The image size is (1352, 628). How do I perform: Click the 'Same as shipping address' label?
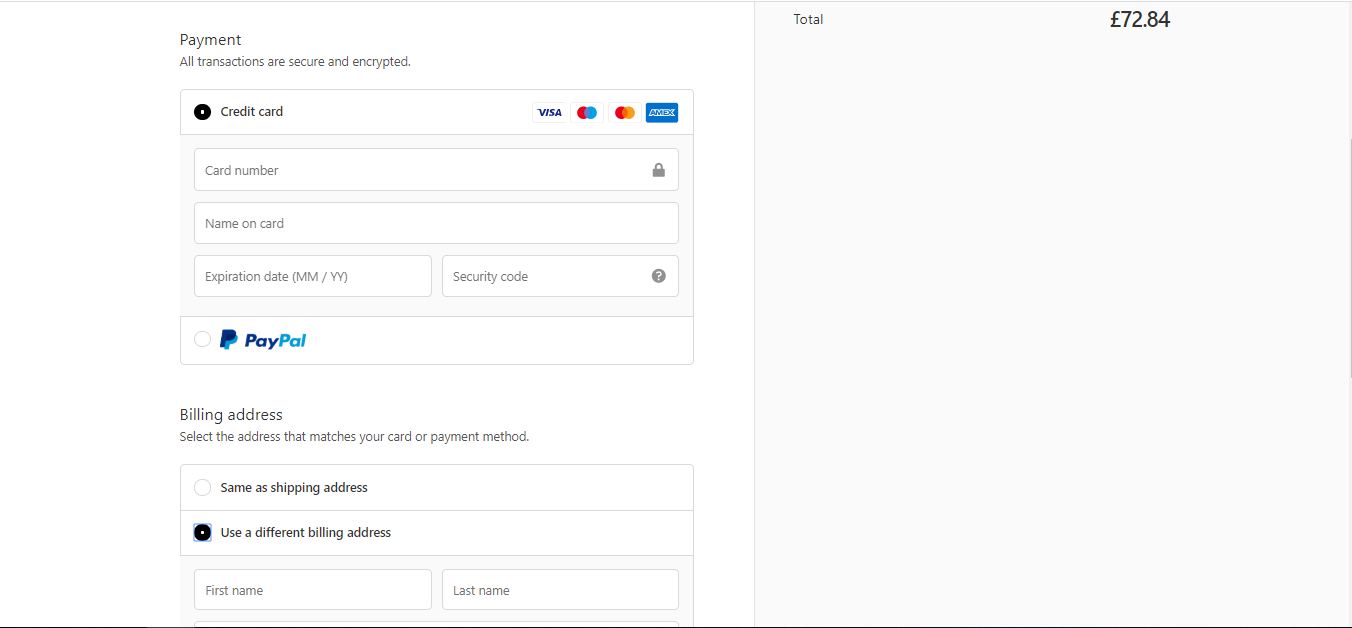(x=294, y=488)
